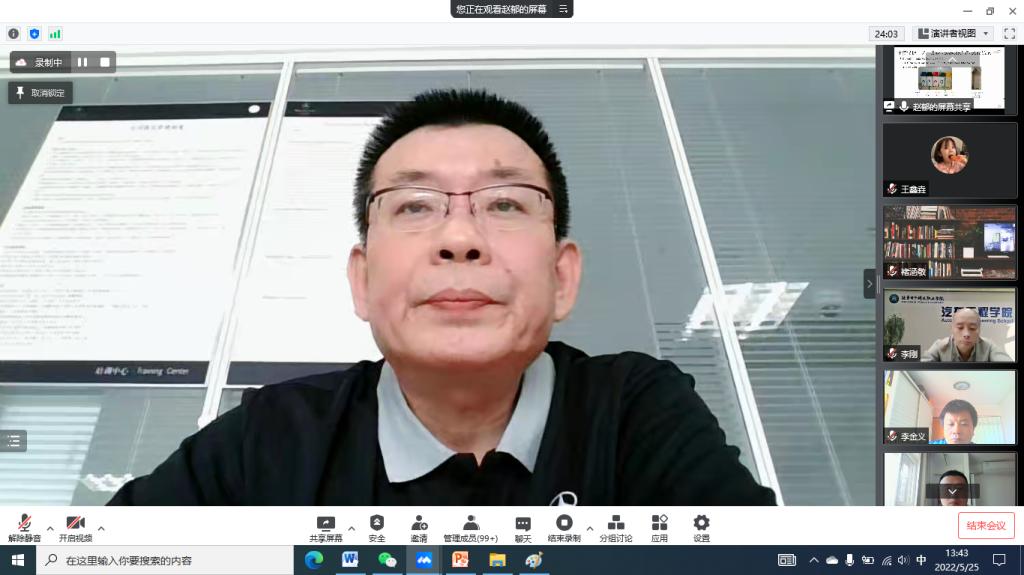Open WeChat from taskbar
1024x575 pixels.
click(x=387, y=560)
